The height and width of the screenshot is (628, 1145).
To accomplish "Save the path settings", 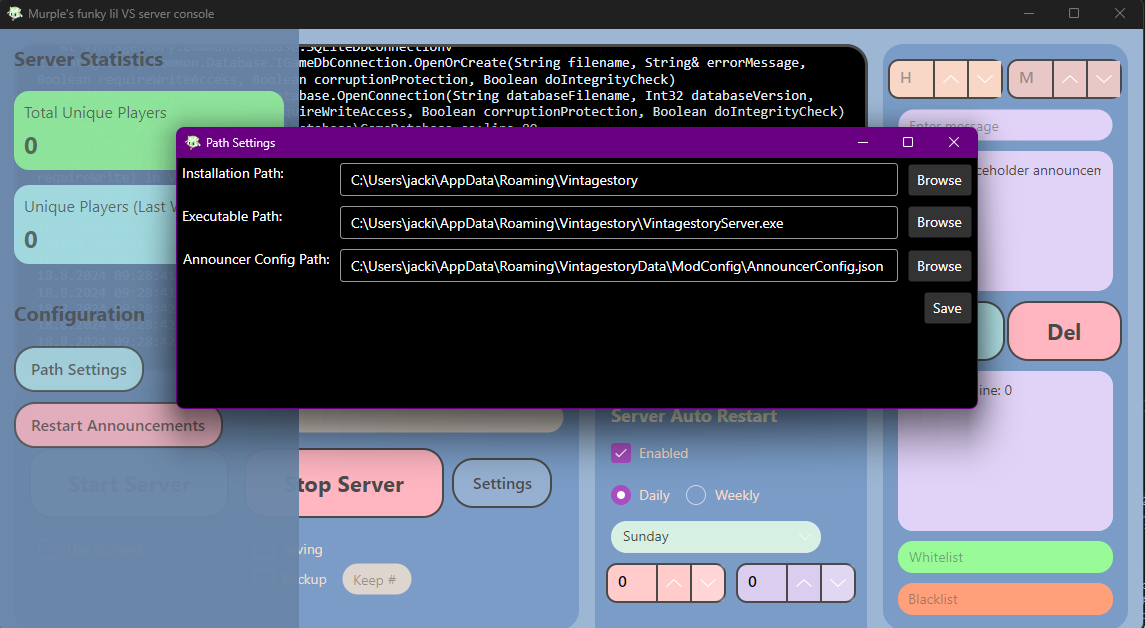I will 947,308.
